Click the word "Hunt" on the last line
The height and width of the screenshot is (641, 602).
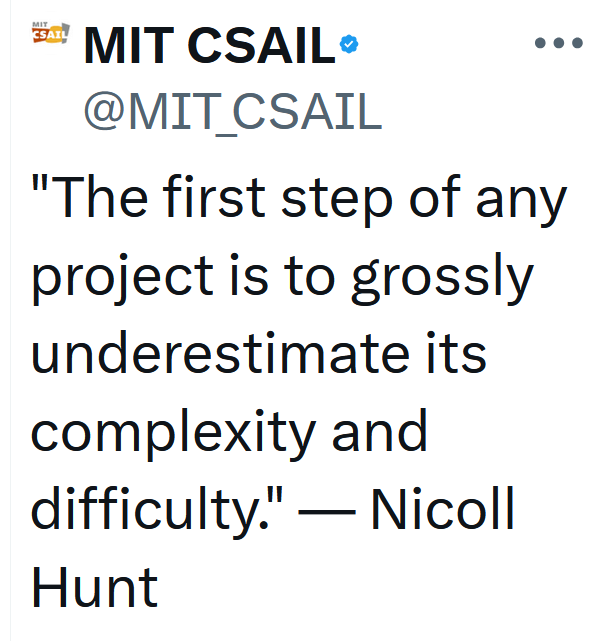[x=94, y=586]
